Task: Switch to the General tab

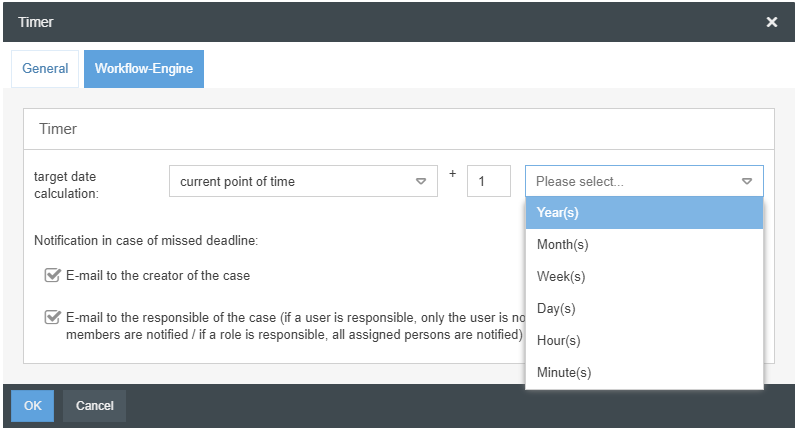Action: (x=45, y=69)
